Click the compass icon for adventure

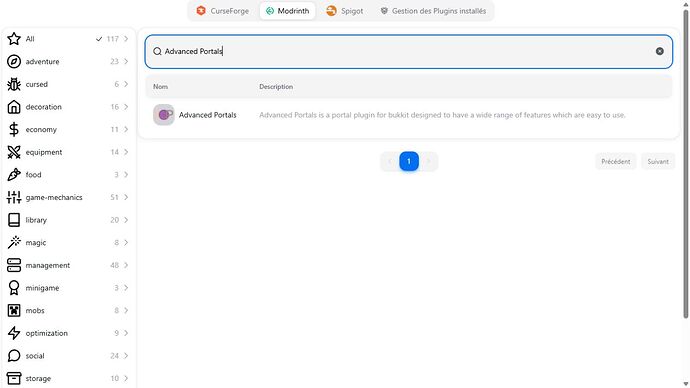[14, 62]
